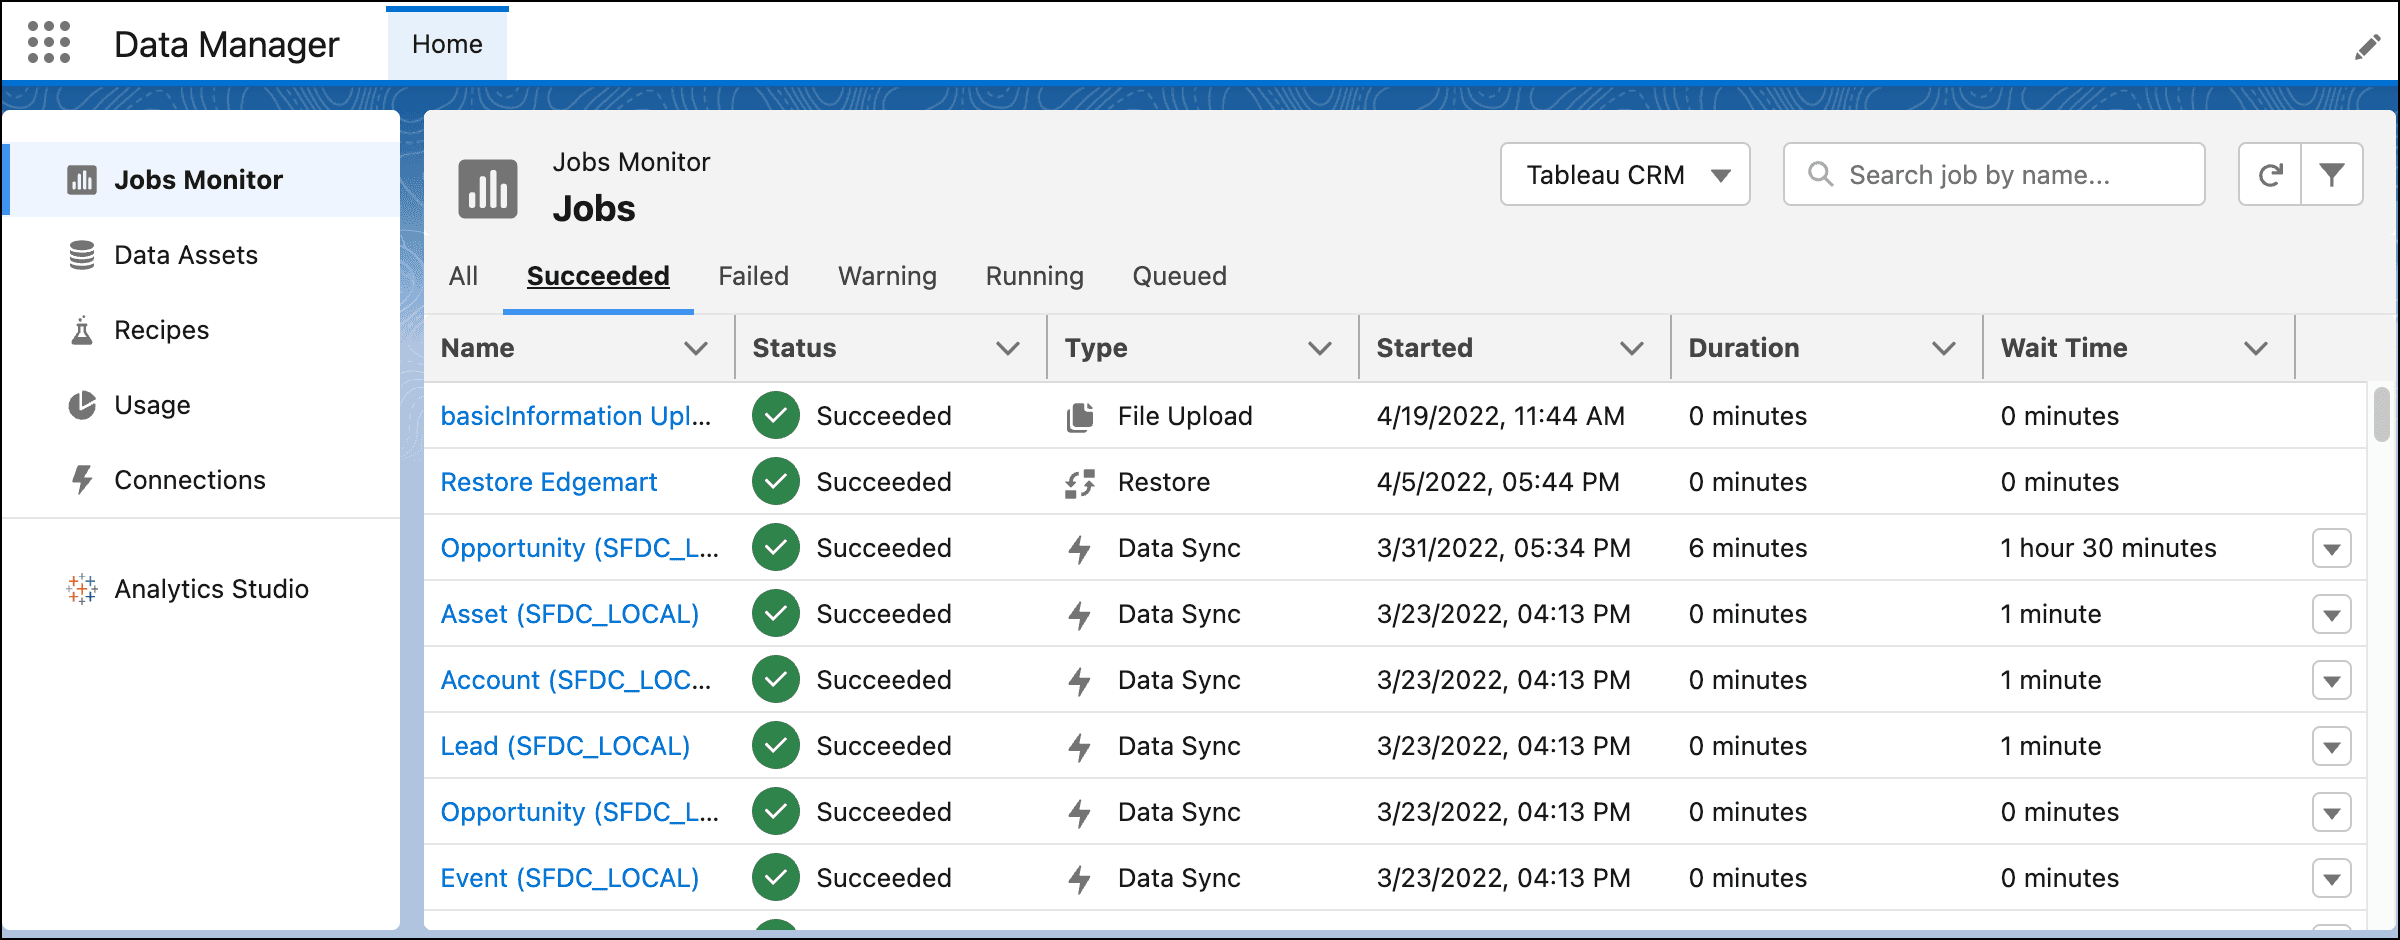Open Data Assets in the sidebar
The image size is (2400, 940).
(186, 255)
